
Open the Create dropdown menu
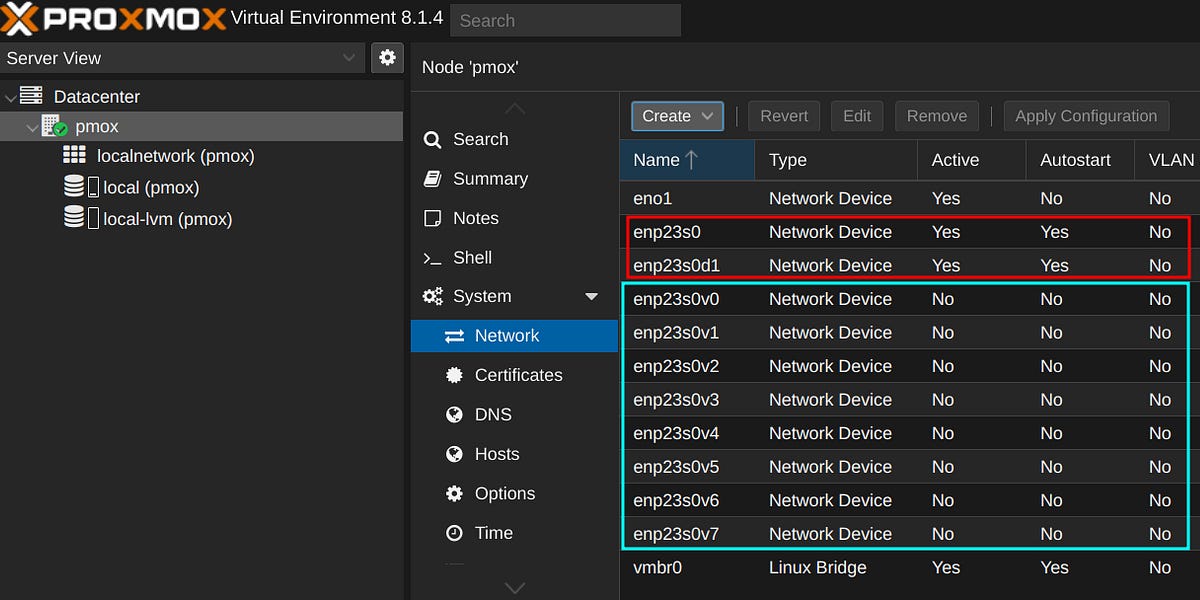point(677,116)
